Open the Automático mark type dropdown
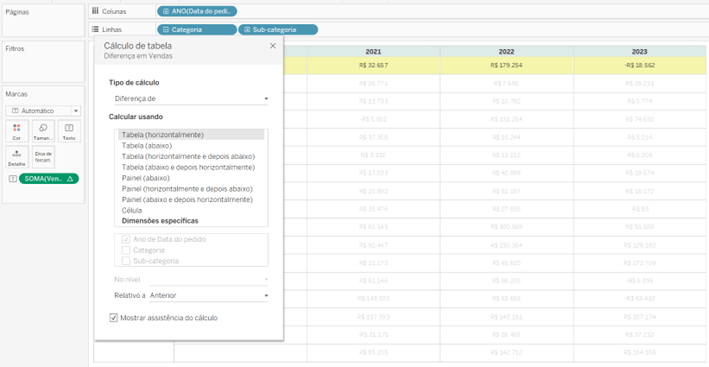Image resolution: width=709 pixels, height=367 pixels. [43, 111]
